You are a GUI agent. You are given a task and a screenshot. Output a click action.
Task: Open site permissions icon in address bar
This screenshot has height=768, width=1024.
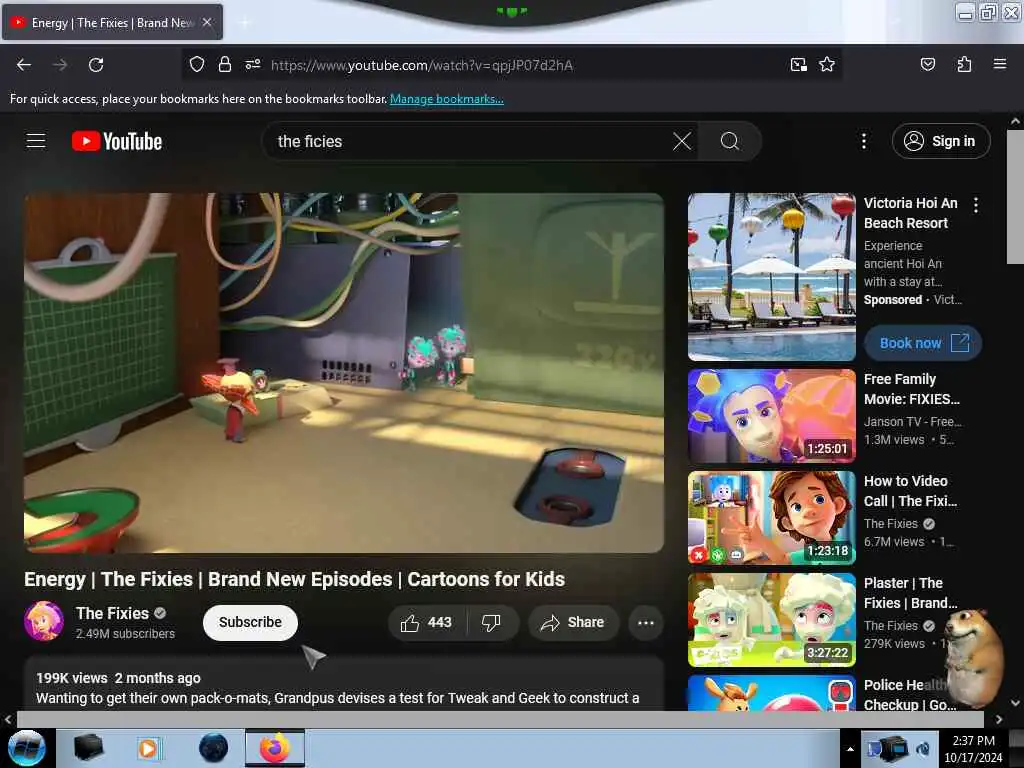253,64
